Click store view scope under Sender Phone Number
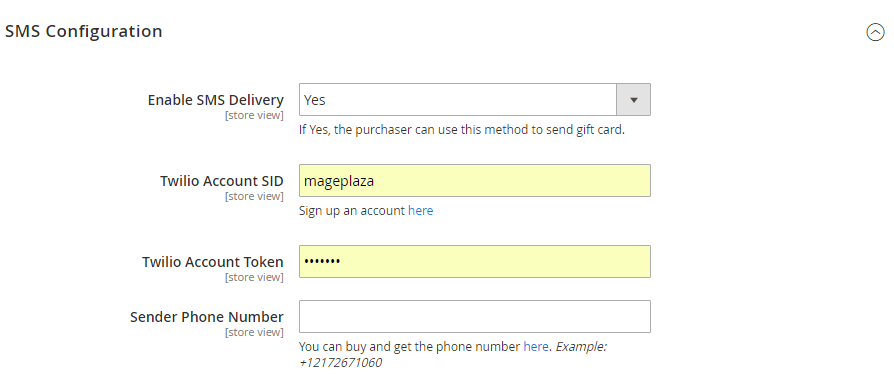The width and height of the screenshot is (894, 375). (x=254, y=332)
